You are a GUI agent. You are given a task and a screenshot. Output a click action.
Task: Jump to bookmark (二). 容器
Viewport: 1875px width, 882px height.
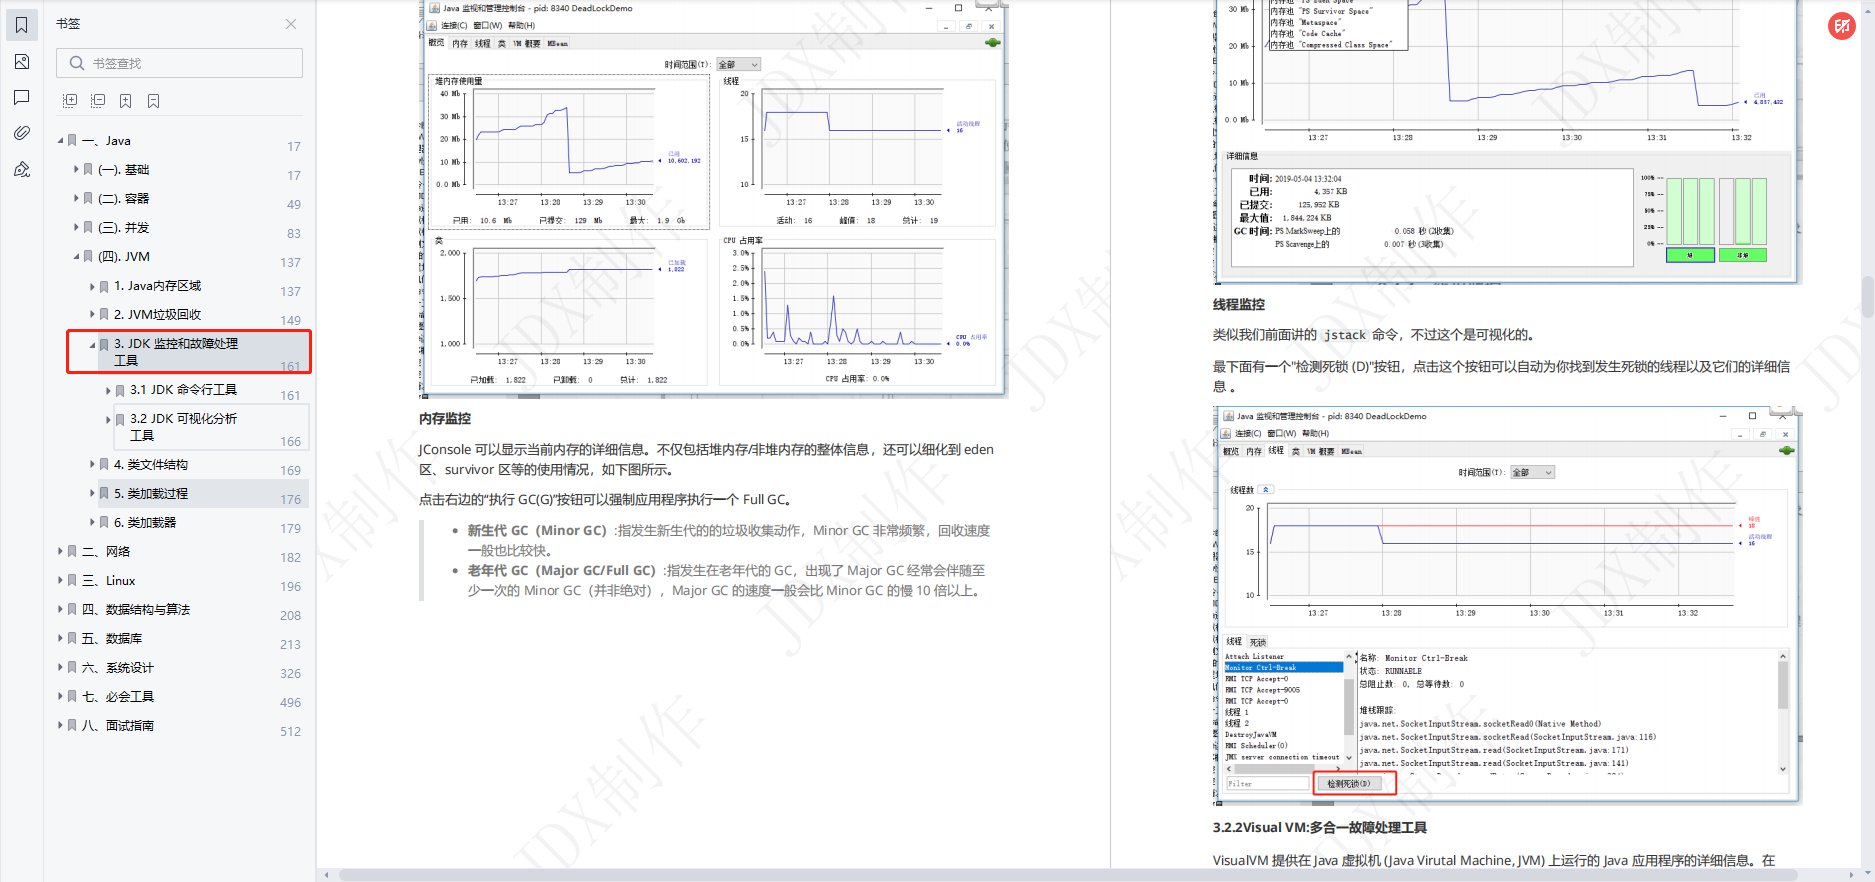point(123,199)
